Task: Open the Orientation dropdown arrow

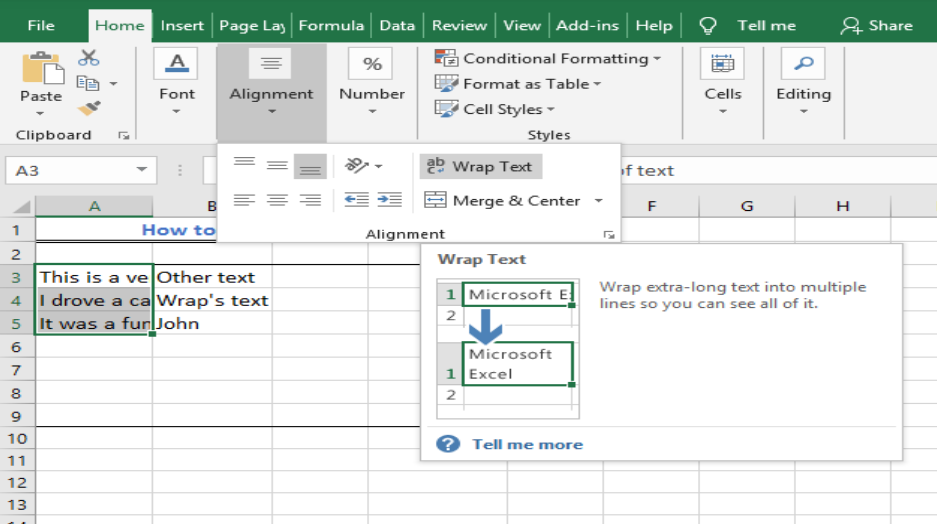Action: (379, 166)
